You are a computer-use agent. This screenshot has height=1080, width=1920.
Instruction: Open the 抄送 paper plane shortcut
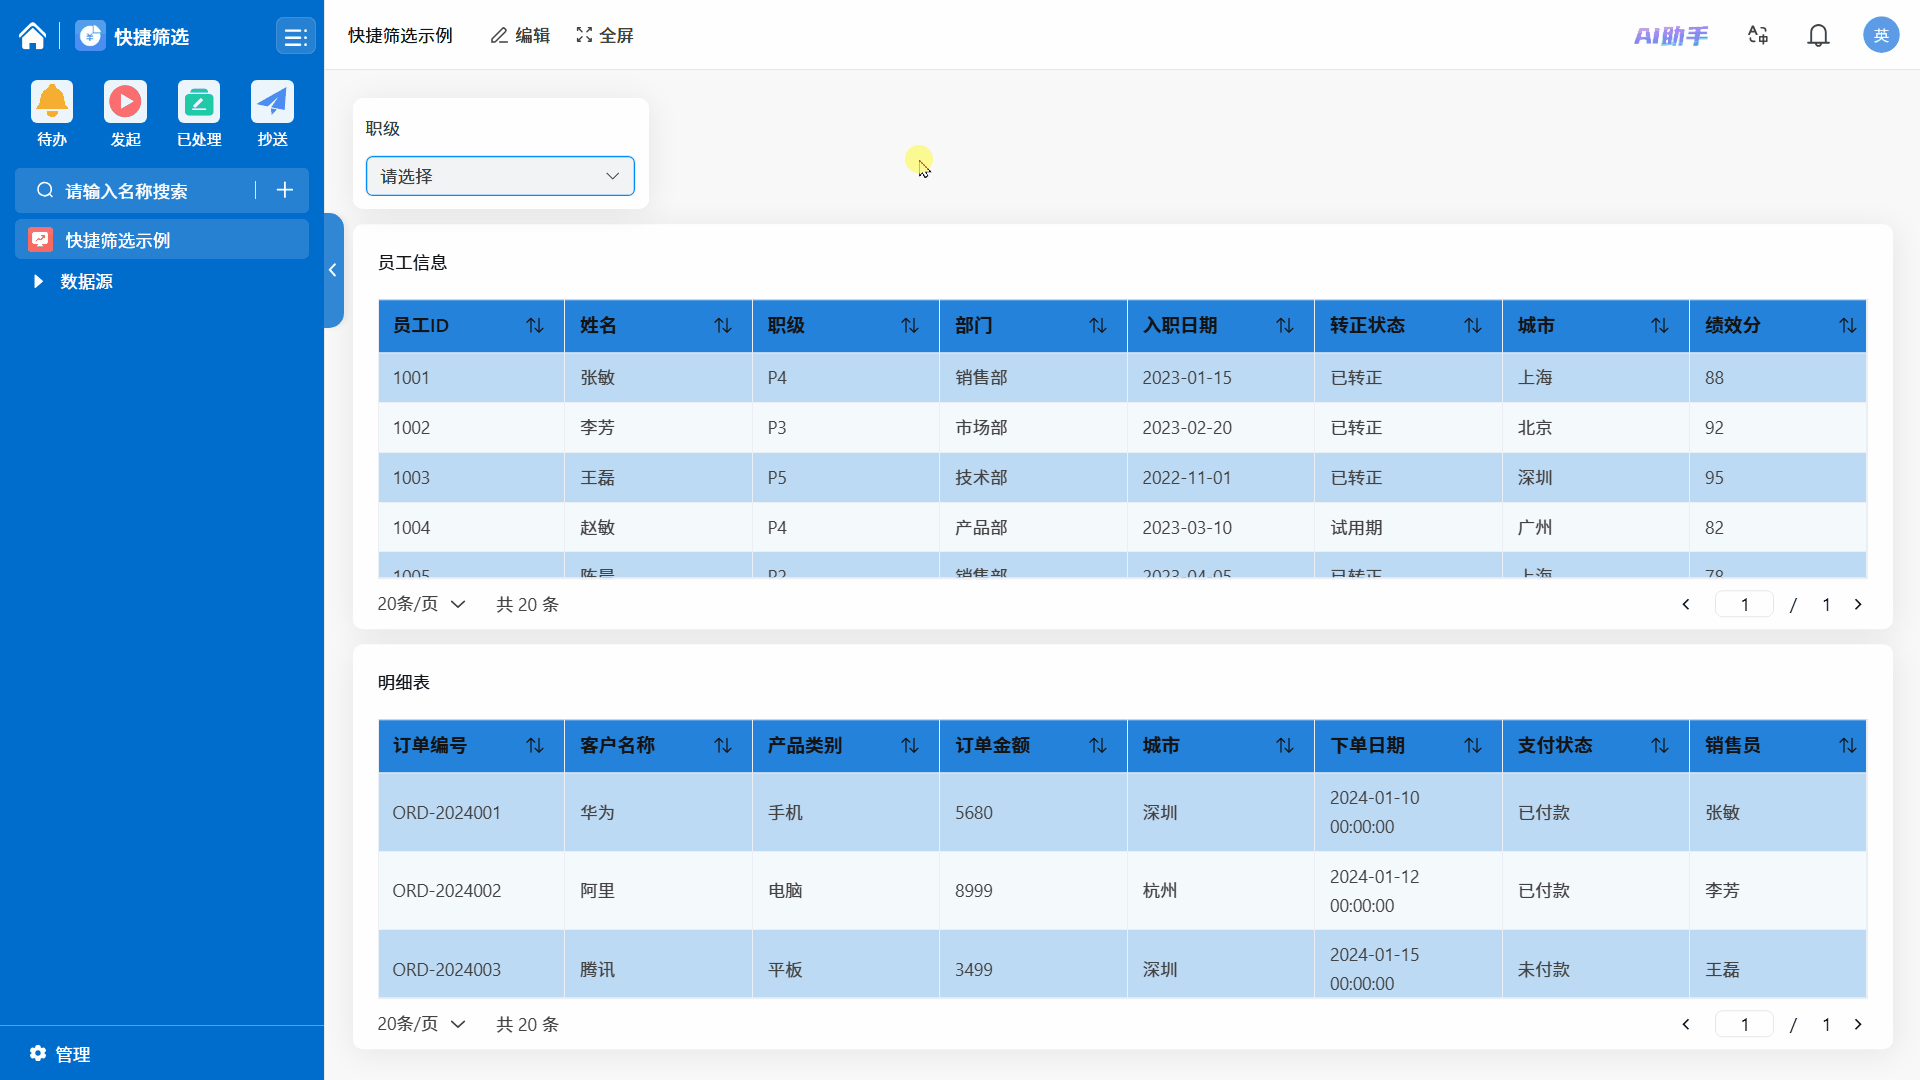coord(272,102)
